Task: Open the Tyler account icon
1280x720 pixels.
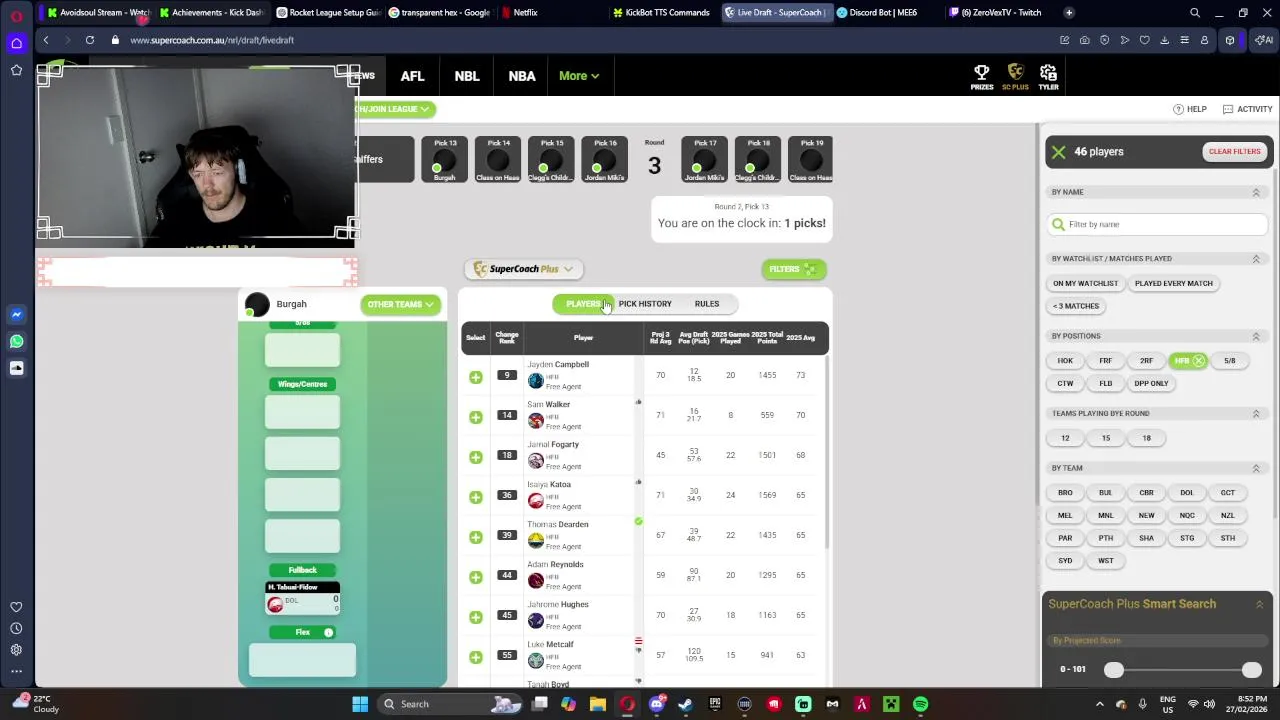Action: click(x=1048, y=76)
